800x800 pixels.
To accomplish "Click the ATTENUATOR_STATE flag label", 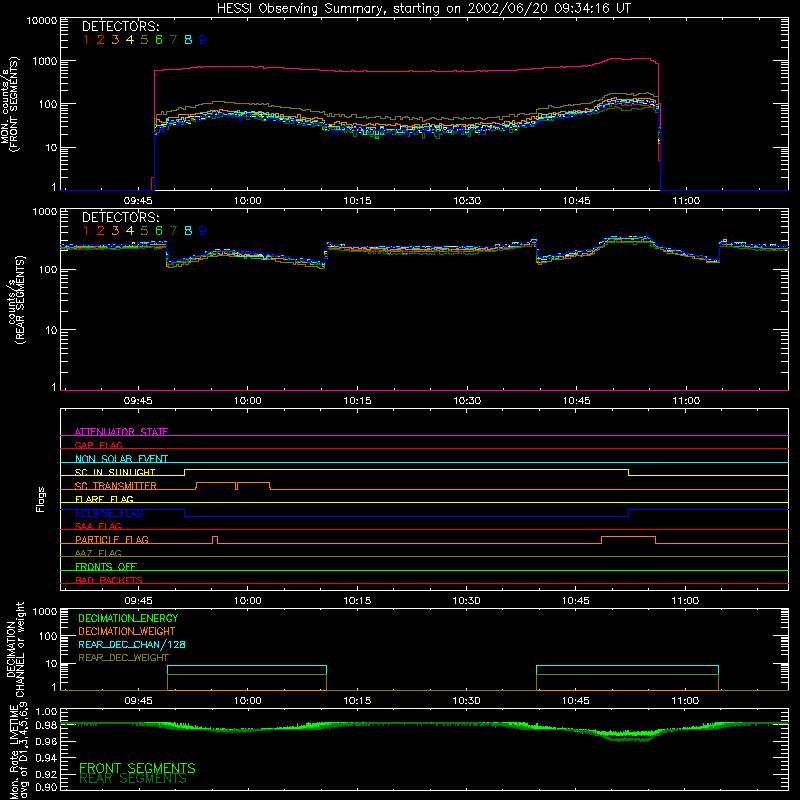I will click(121, 432).
